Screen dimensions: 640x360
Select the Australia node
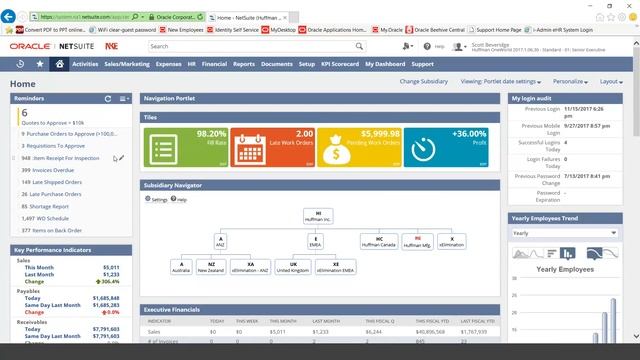181,267
